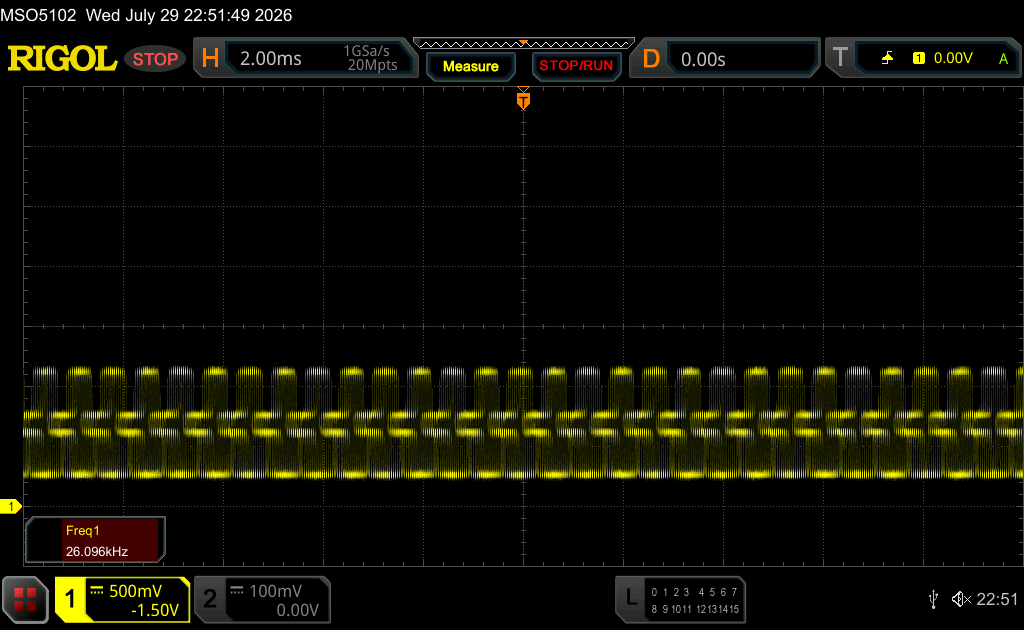
Task: Open the logic analyzer L panel
Action: point(631,598)
